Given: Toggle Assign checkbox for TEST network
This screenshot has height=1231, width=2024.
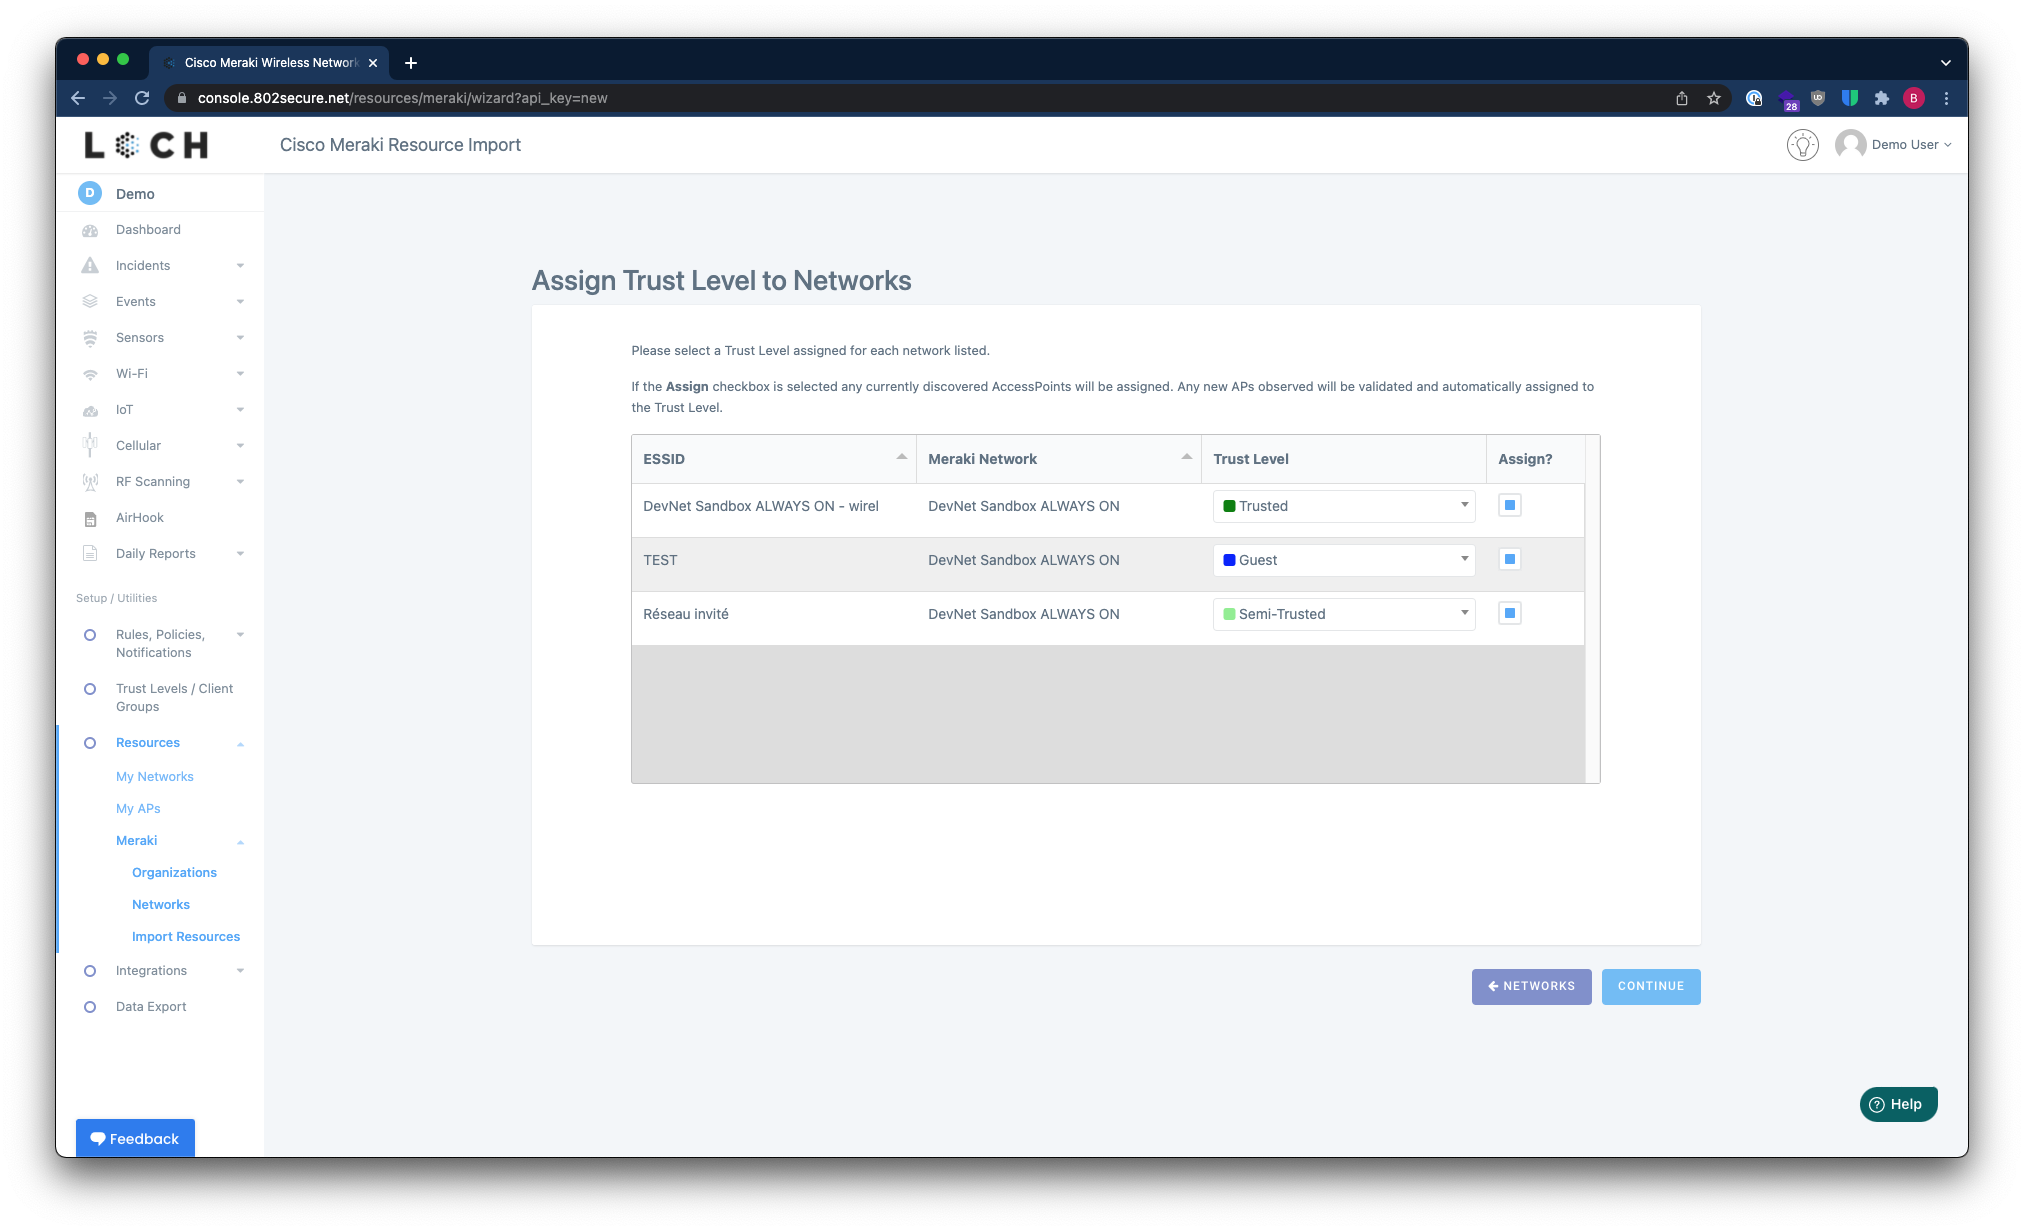Looking at the screenshot, I should click(1510, 559).
